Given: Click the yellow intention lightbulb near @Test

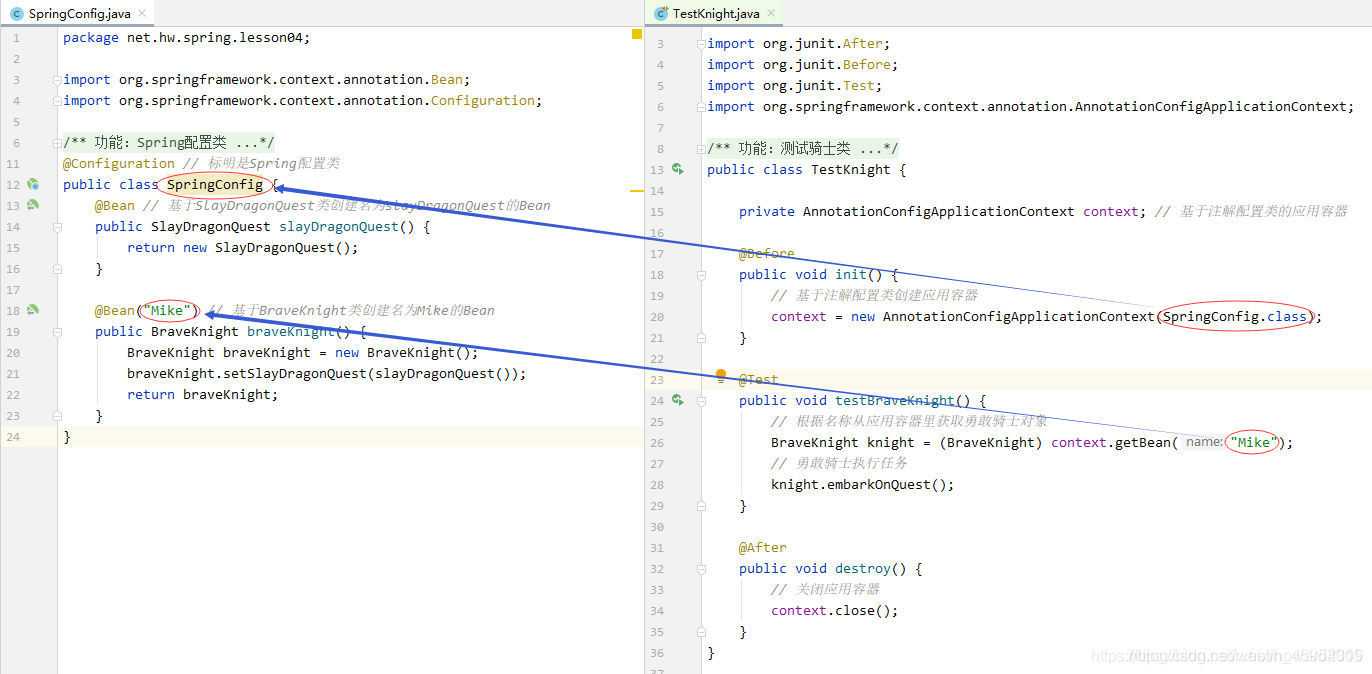Looking at the screenshot, I should coord(721,377).
